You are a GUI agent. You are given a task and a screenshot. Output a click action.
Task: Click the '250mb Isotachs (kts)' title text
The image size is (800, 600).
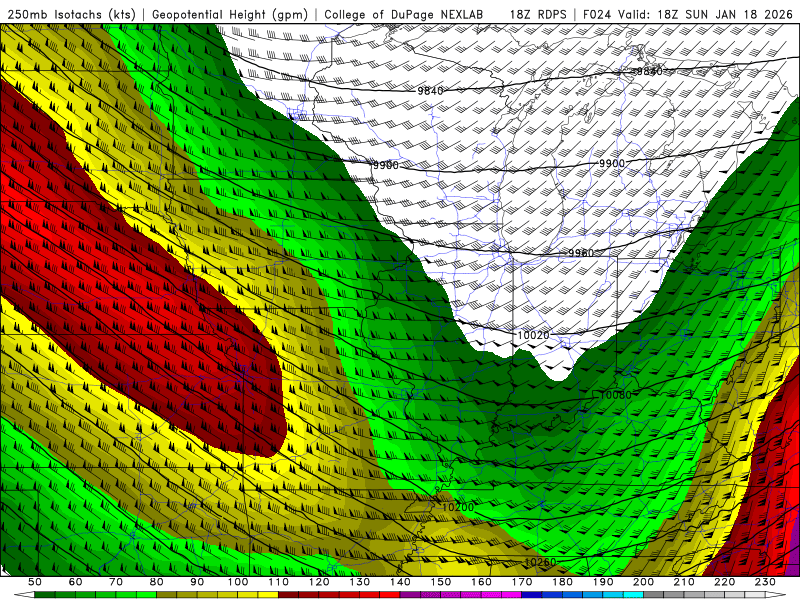[71, 14]
